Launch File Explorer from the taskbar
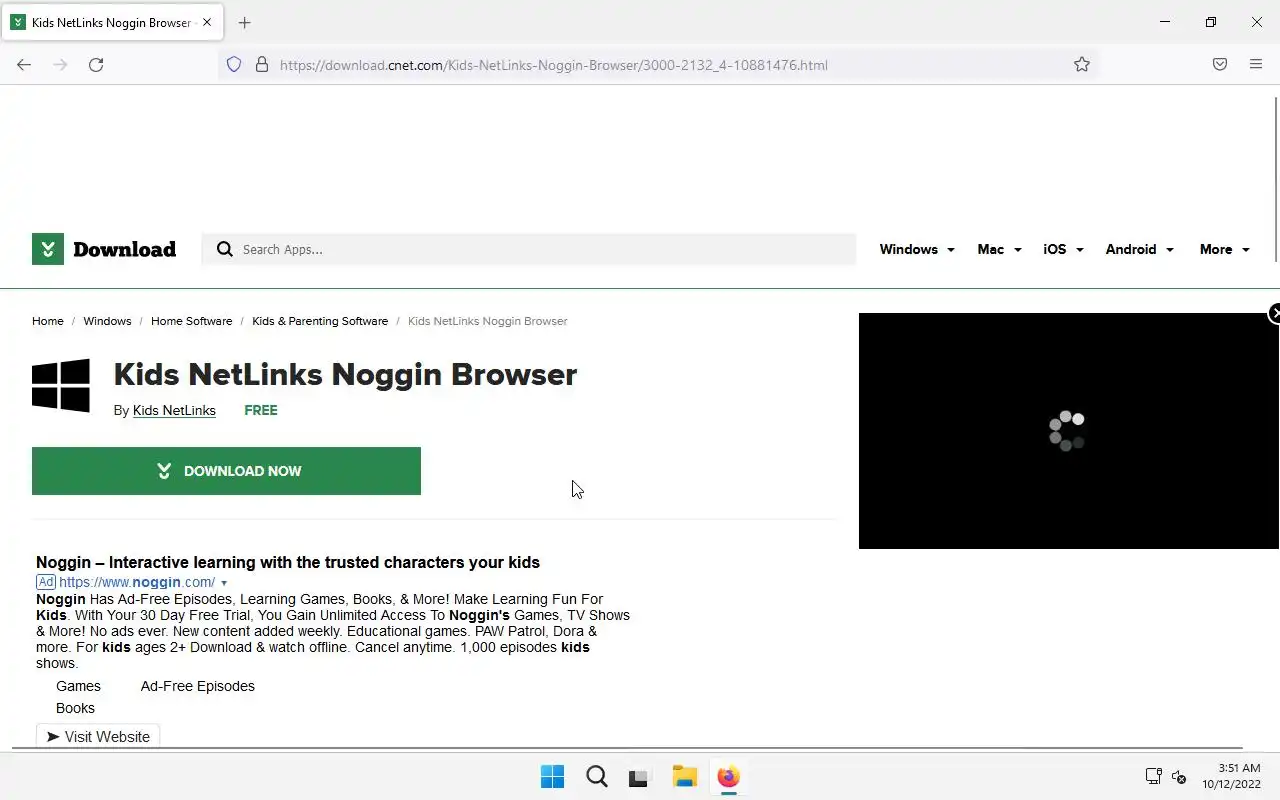This screenshot has width=1280, height=800. click(684, 776)
